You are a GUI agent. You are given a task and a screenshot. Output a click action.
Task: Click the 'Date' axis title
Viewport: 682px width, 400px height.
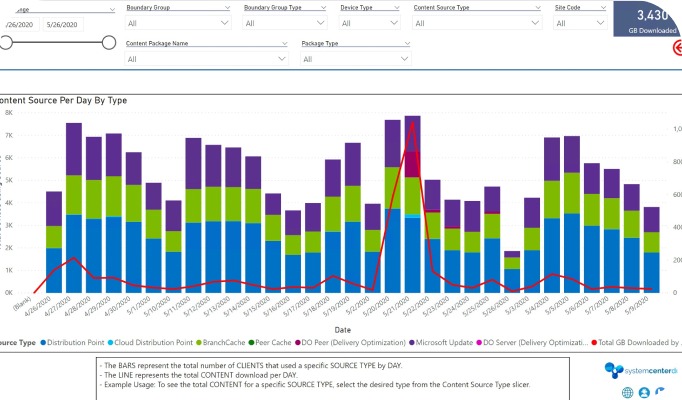tap(343, 330)
